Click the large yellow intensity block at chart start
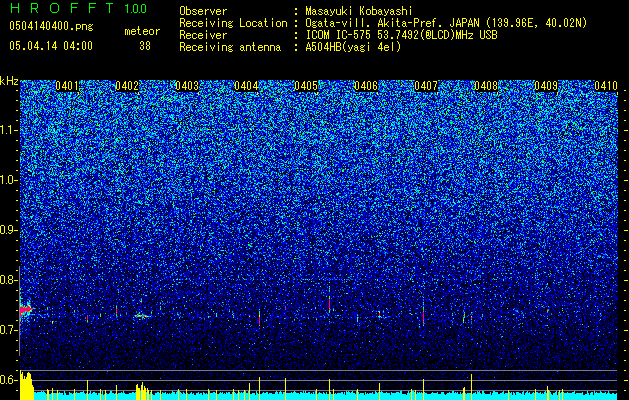Screen dimensions: 629x400 (x=27, y=386)
